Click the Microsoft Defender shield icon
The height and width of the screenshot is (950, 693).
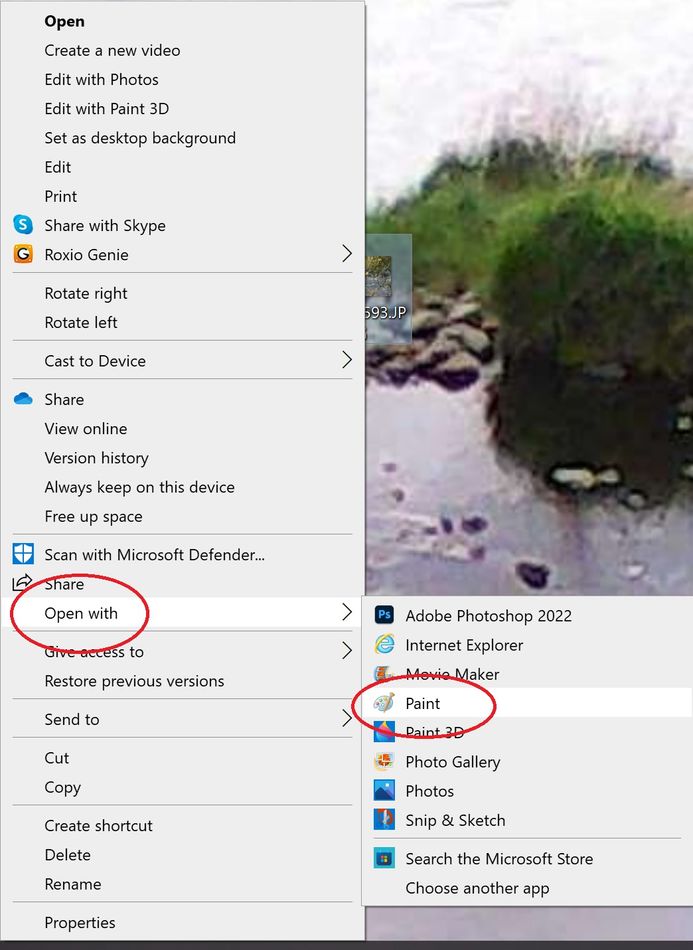23,554
